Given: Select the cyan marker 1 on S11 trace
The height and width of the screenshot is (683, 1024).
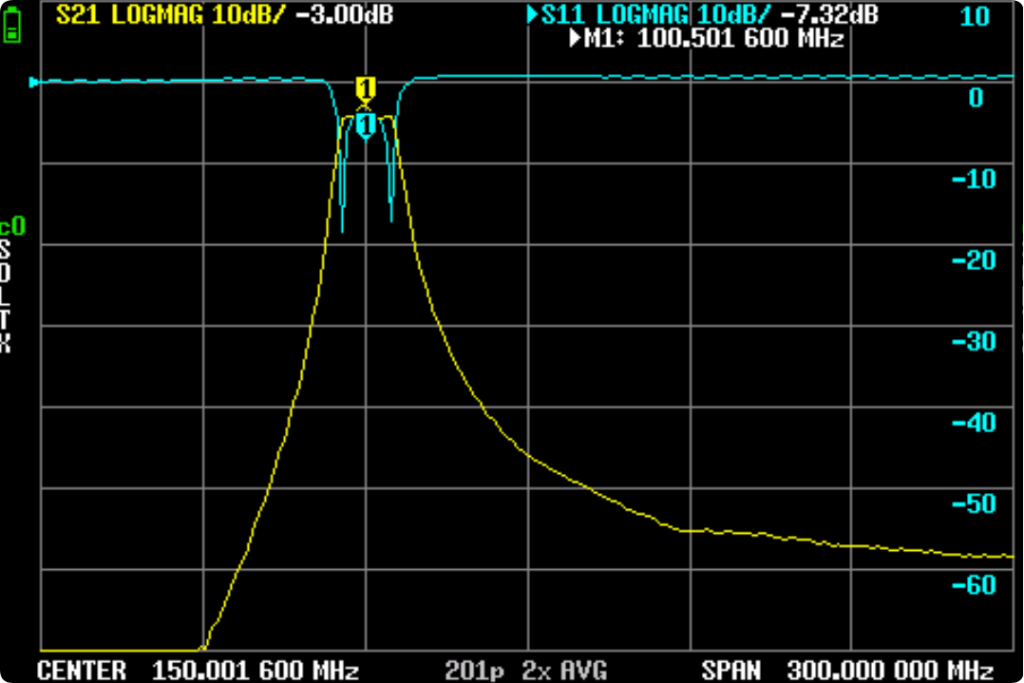Looking at the screenshot, I should point(365,125).
